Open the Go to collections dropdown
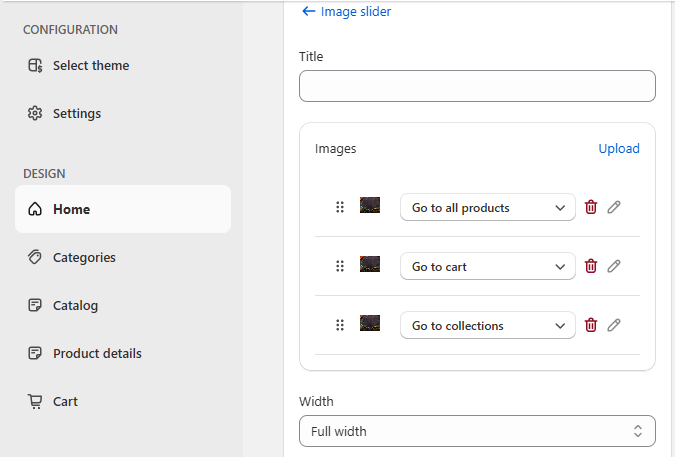Screen dimensions: 675x457 coord(488,325)
